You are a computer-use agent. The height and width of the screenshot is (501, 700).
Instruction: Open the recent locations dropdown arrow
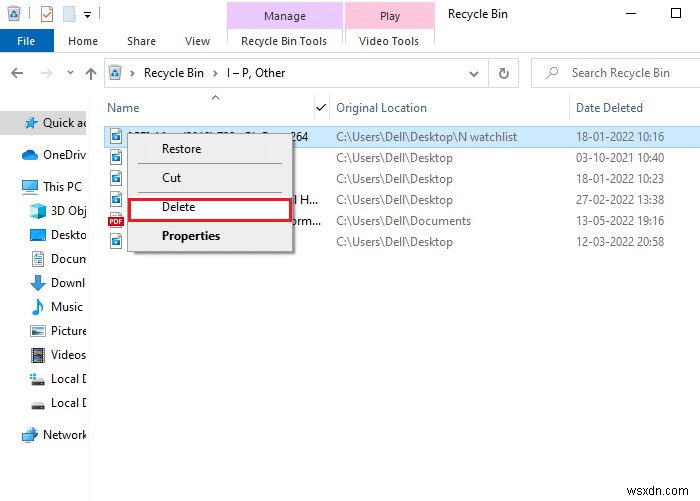coord(70,72)
